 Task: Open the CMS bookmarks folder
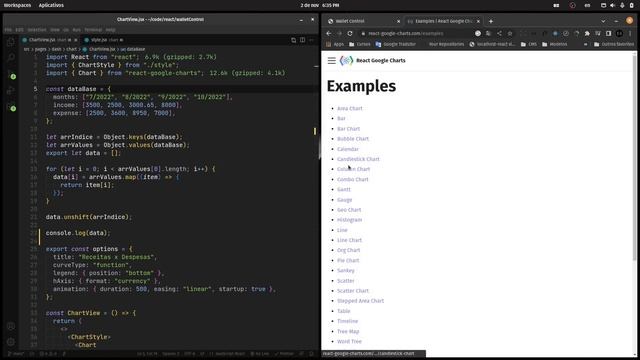click(529, 44)
